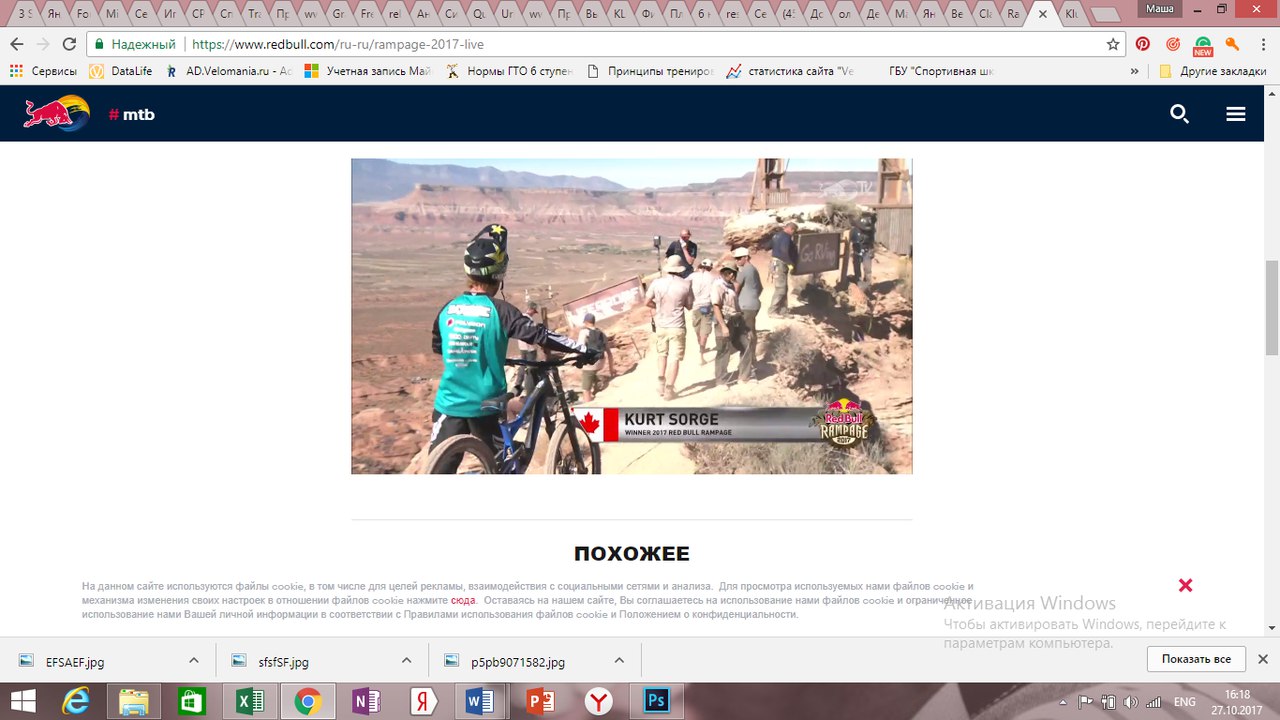Click the Kurt Sorge Rampage video image

click(x=632, y=316)
